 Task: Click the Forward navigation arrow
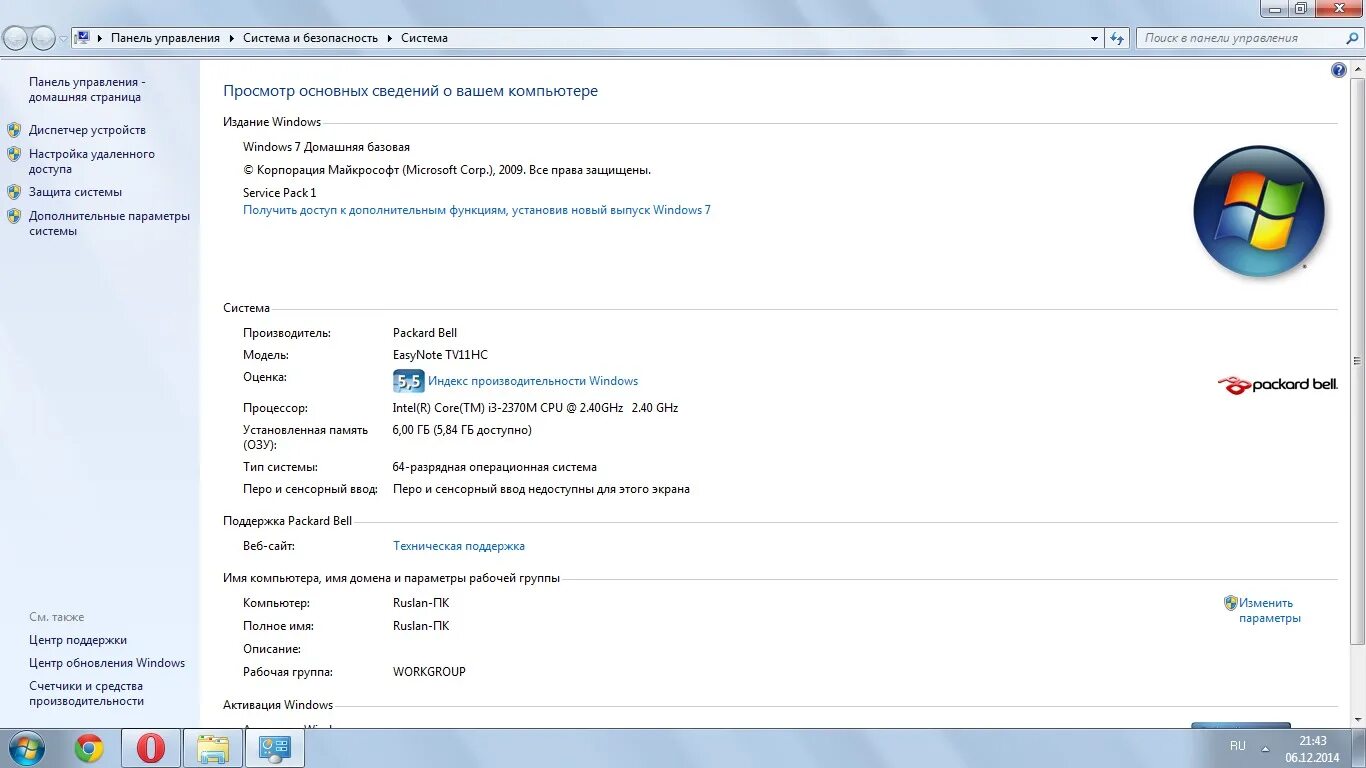(x=43, y=38)
